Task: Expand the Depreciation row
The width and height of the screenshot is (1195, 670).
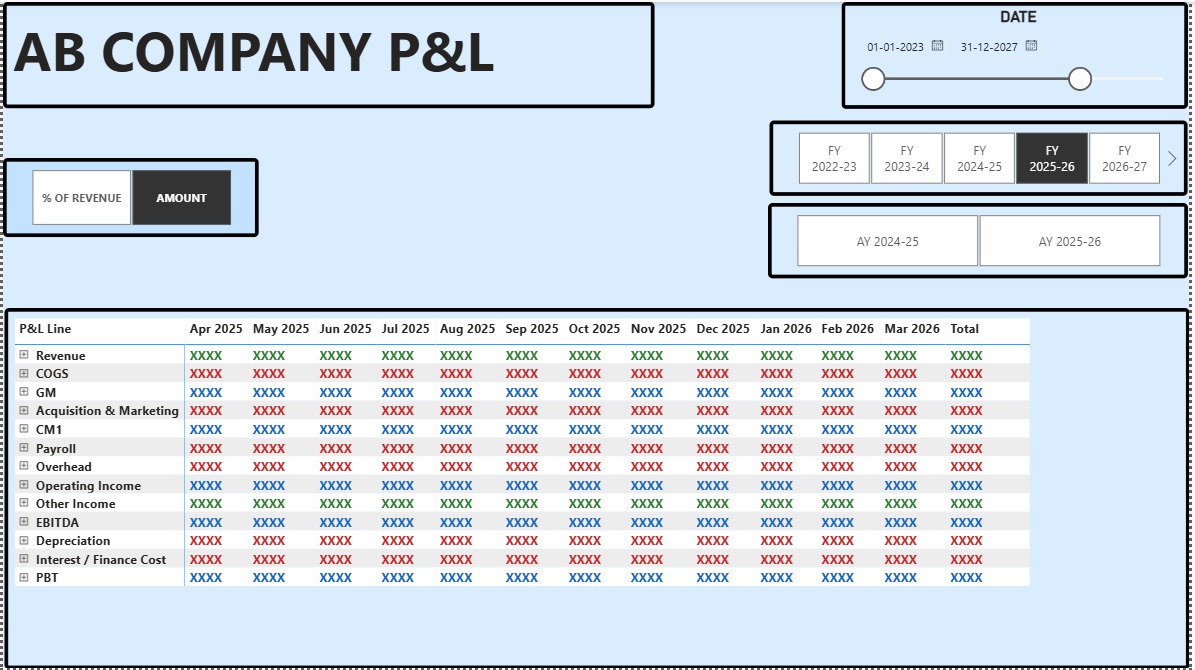Action: (x=24, y=540)
